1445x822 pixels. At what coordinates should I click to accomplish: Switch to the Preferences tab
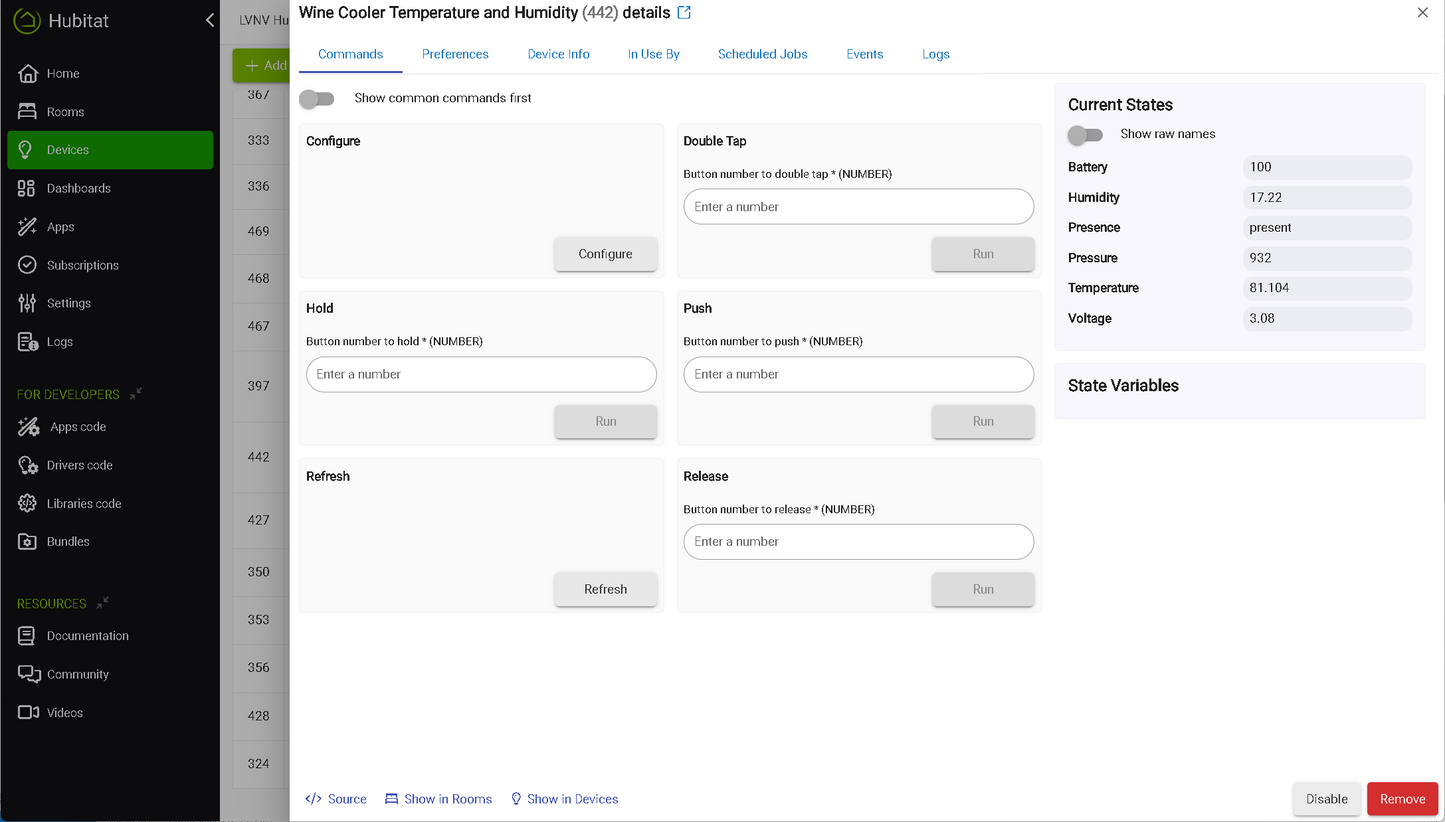[x=455, y=54]
